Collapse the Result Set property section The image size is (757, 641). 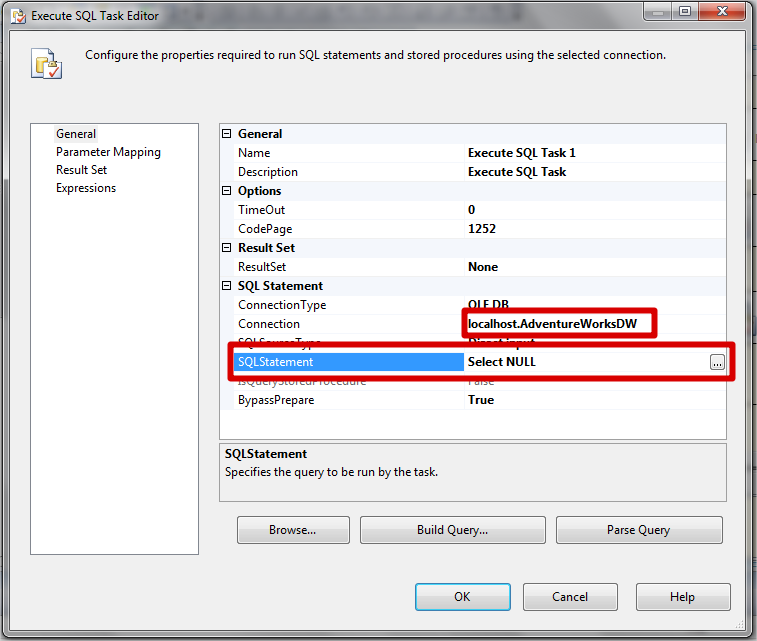226,248
